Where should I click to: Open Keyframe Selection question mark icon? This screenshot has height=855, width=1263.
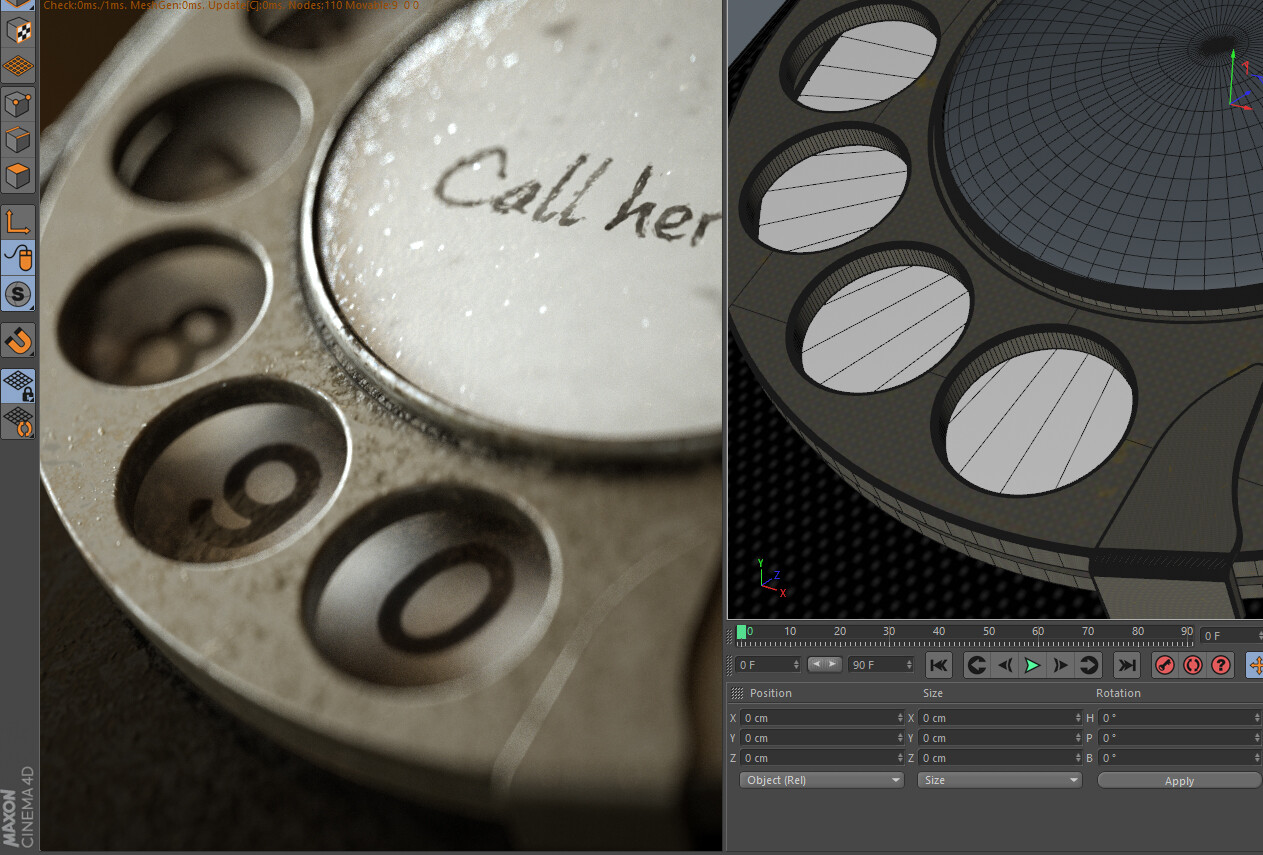click(x=1221, y=665)
